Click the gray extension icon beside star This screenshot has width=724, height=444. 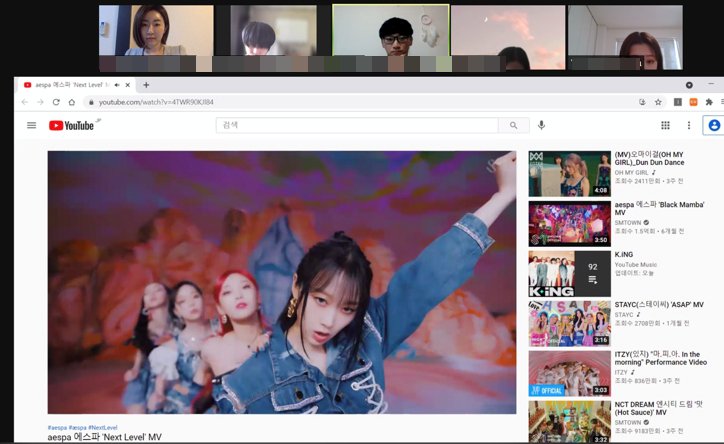pyautogui.click(x=677, y=102)
